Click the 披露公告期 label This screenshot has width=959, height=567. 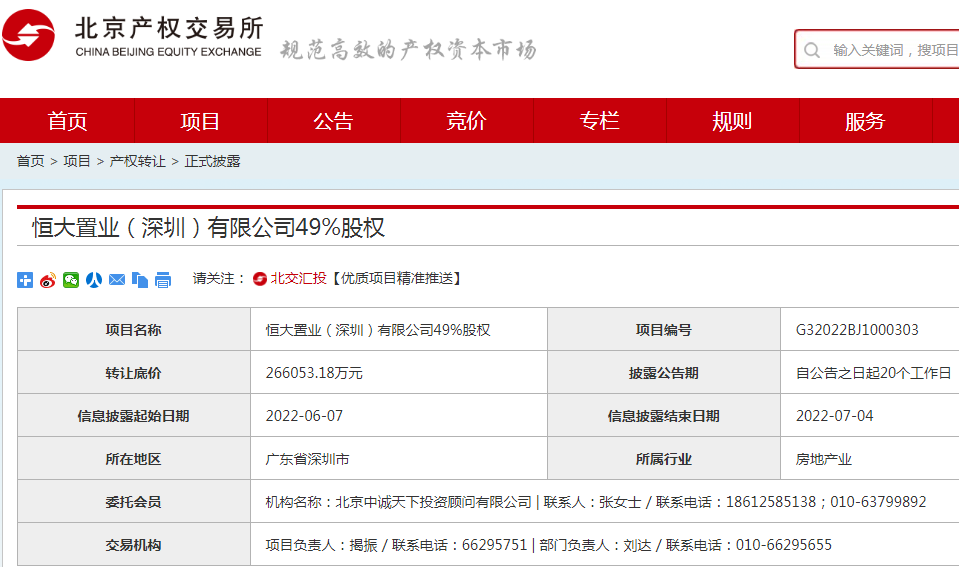point(664,373)
